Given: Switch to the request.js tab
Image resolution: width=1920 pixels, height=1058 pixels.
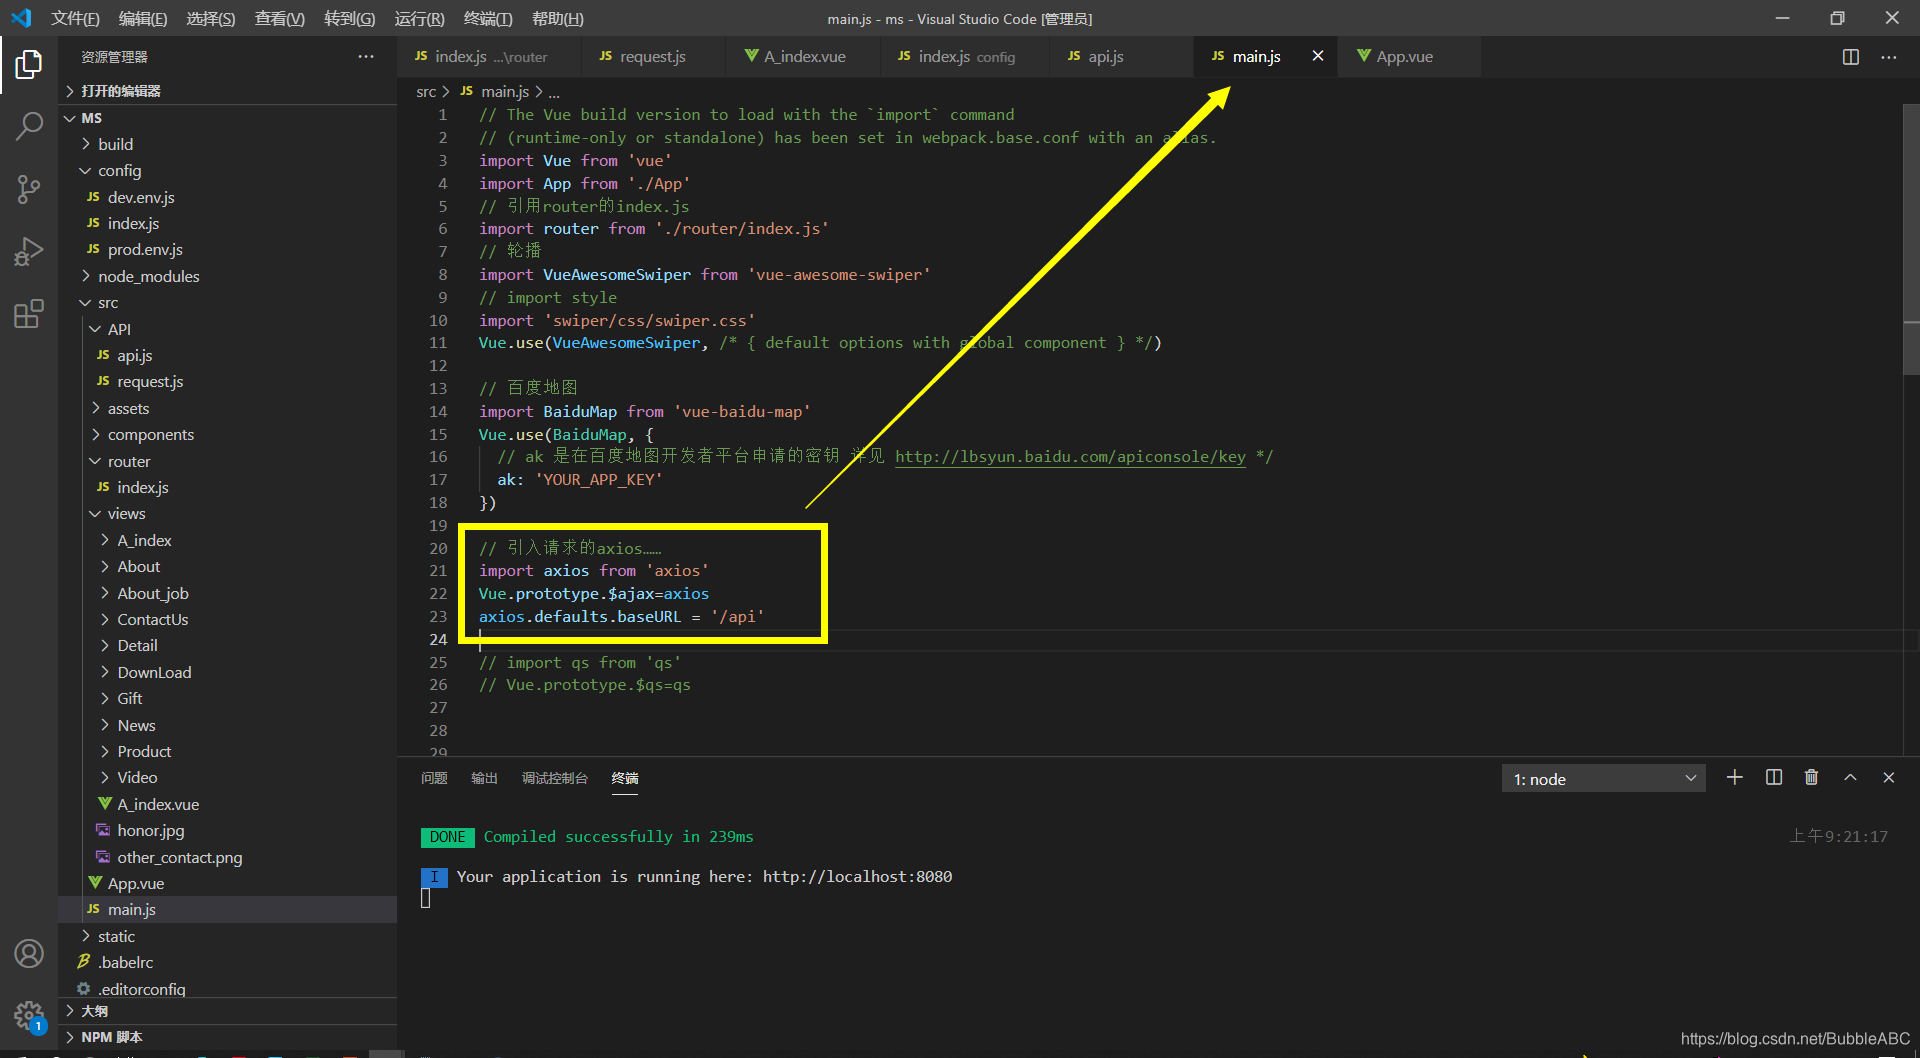Looking at the screenshot, I should click(653, 57).
